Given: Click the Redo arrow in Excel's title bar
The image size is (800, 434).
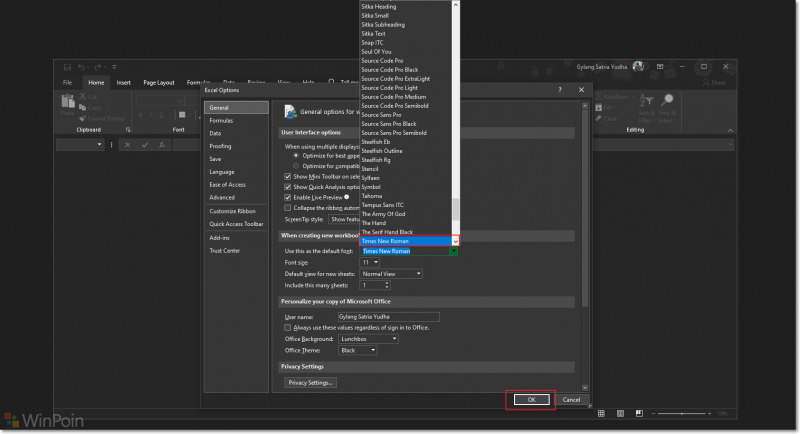Looking at the screenshot, I should coord(97,67).
